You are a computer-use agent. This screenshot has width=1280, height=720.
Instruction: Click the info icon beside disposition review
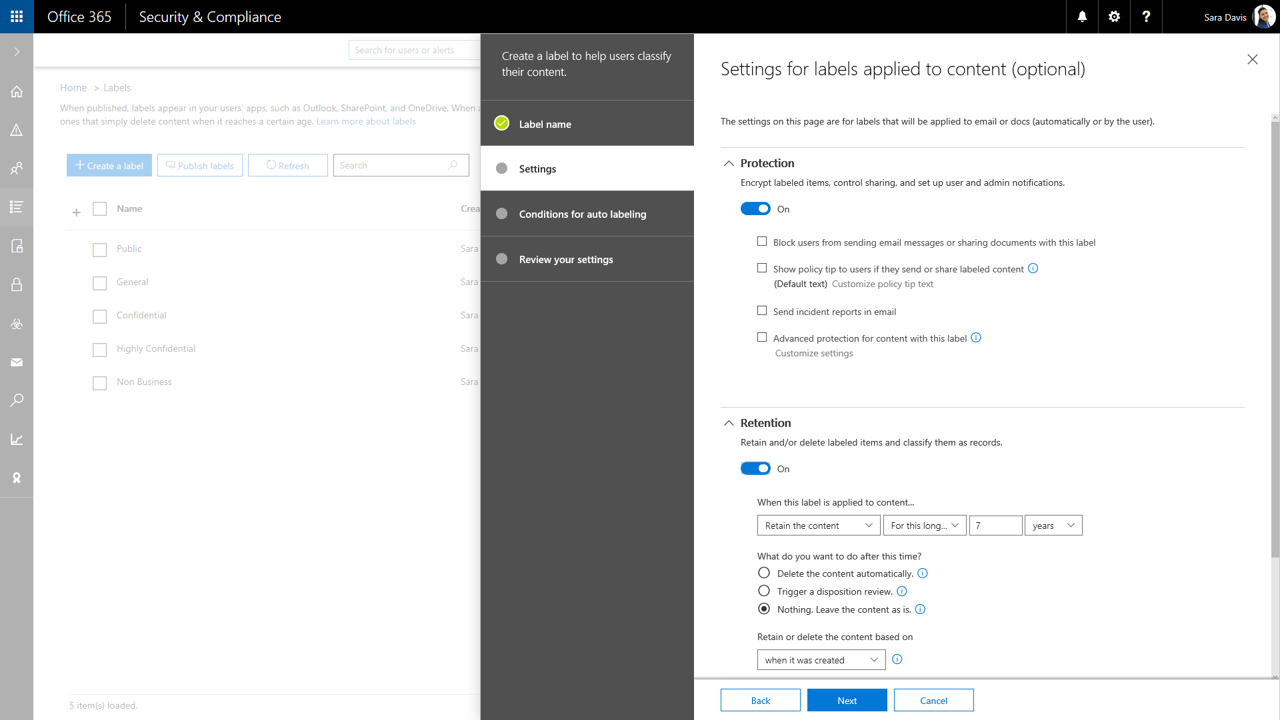(902, 591)
